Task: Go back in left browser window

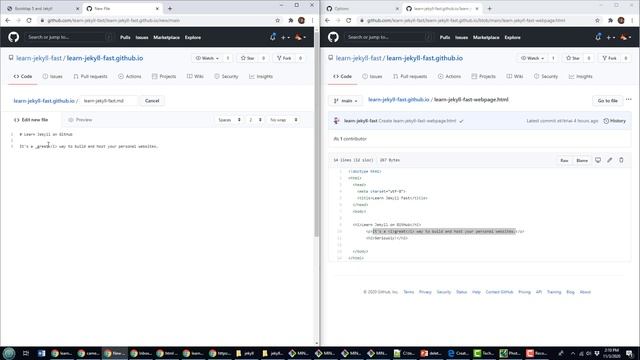Action: point(8,20)
